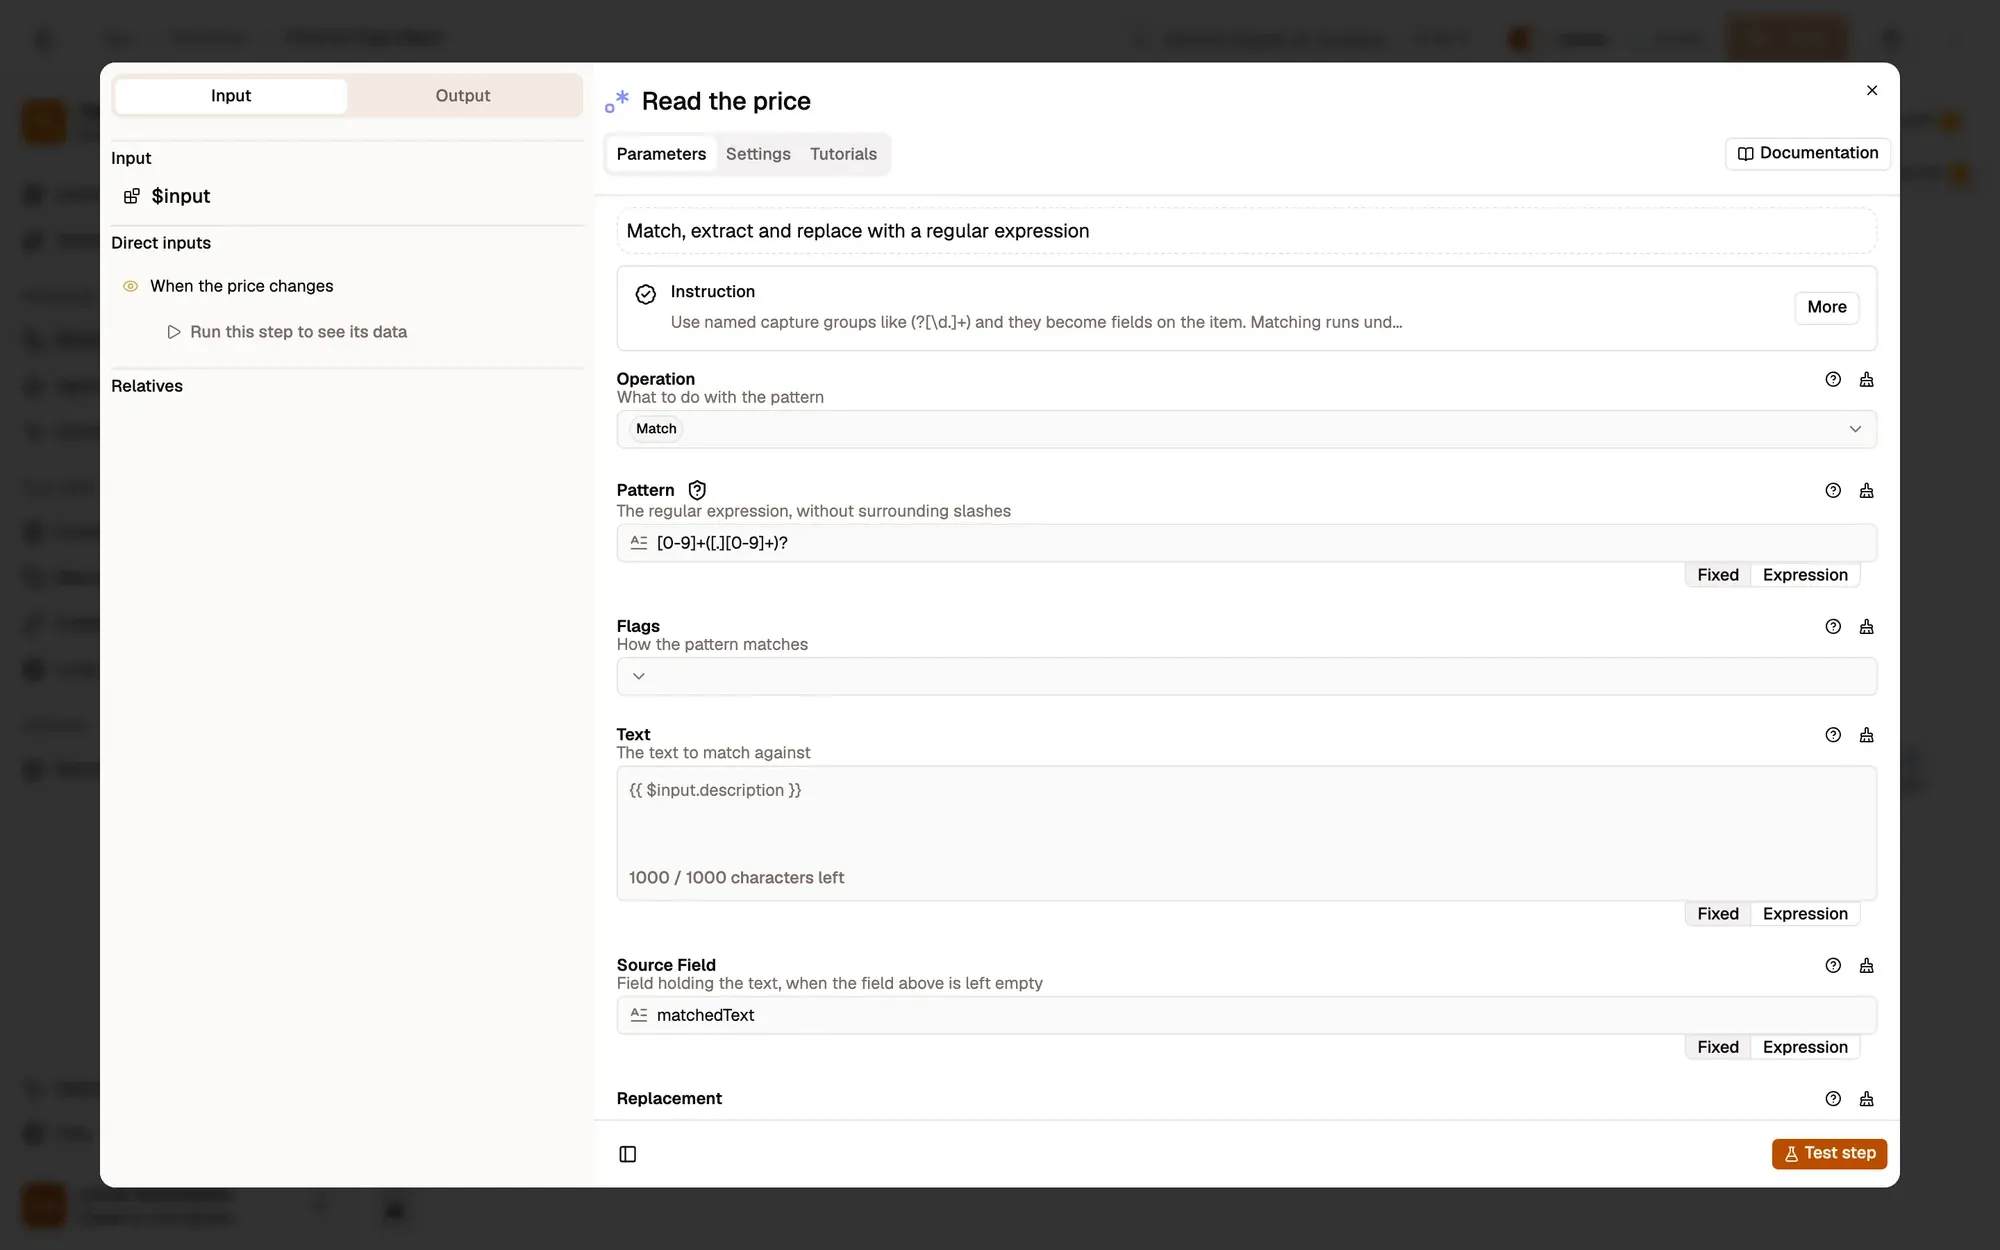
Task: Click the pin icon beside Operation
Action: click(x=1866, y=380)
